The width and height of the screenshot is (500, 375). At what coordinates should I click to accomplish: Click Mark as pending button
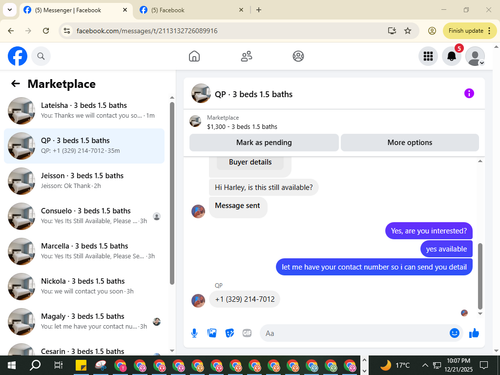coord(264,143)
